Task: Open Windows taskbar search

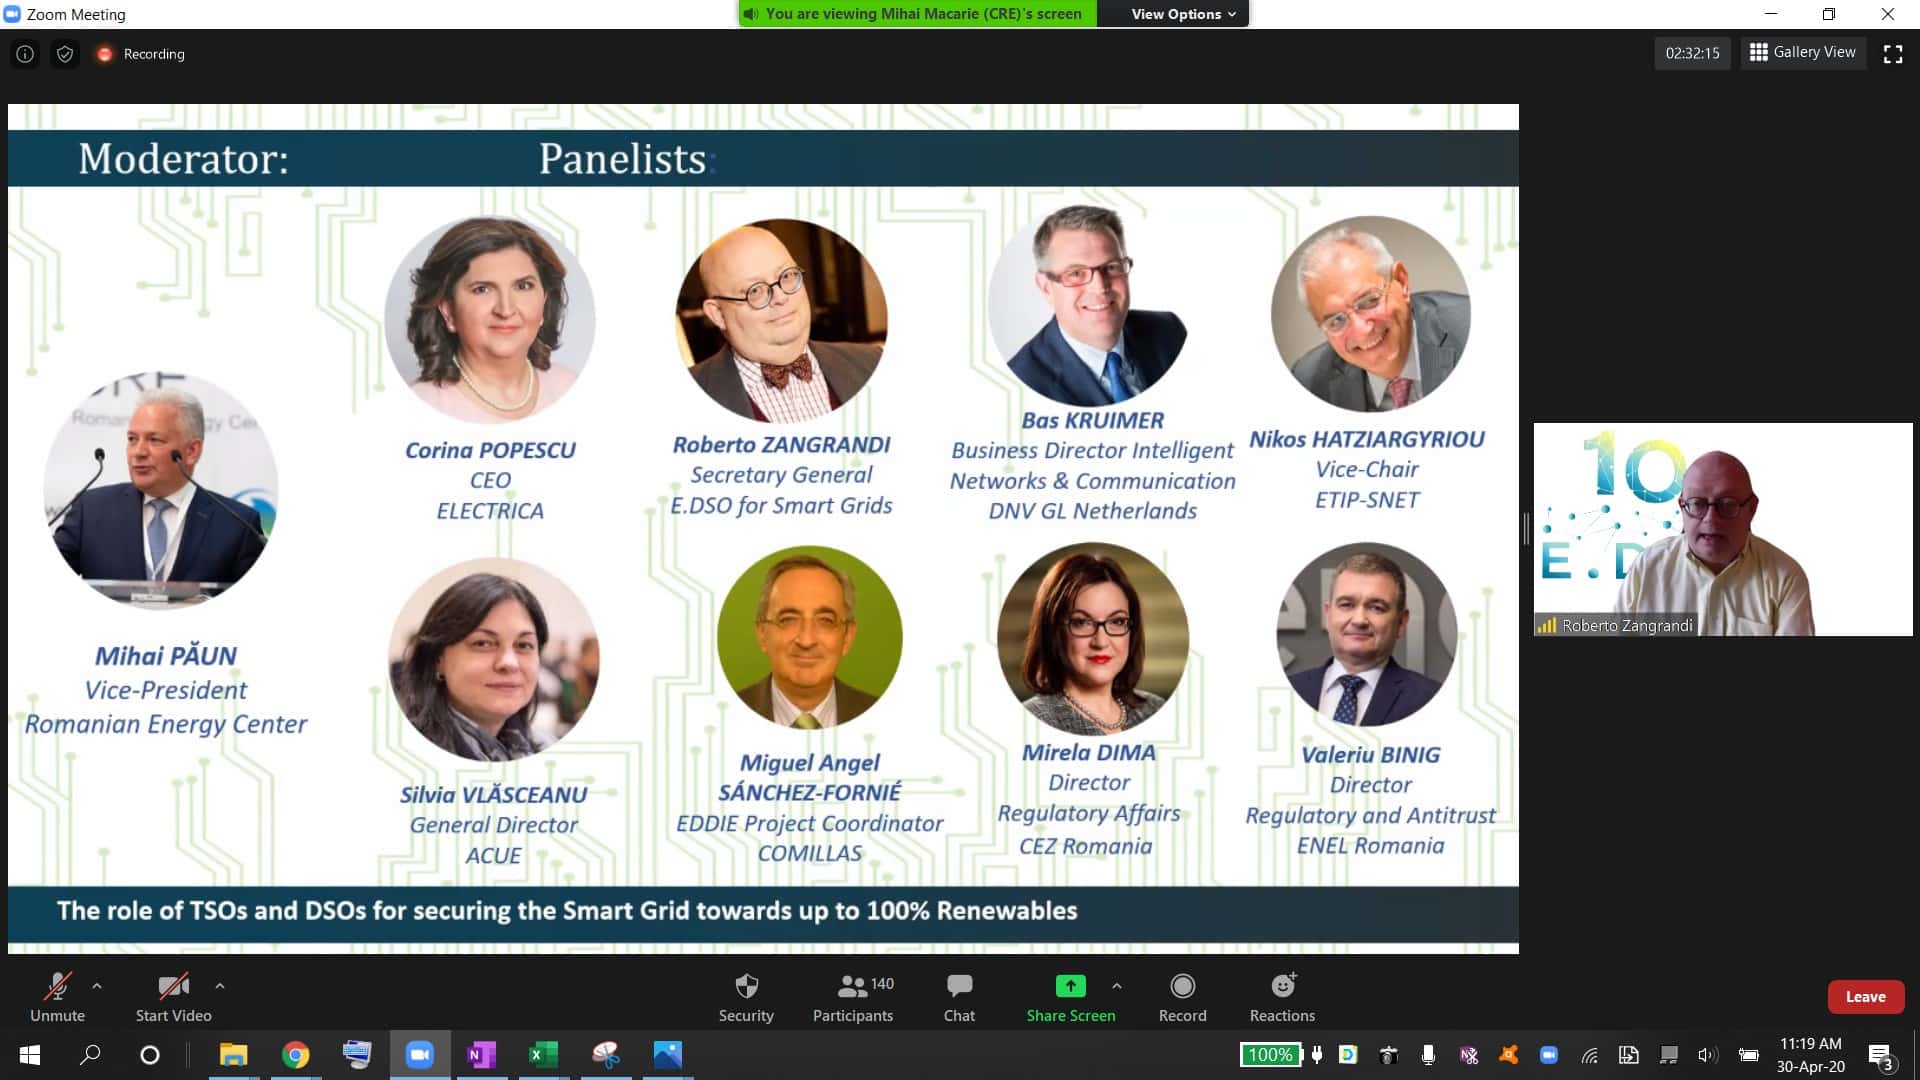Action: [90, 1055]
